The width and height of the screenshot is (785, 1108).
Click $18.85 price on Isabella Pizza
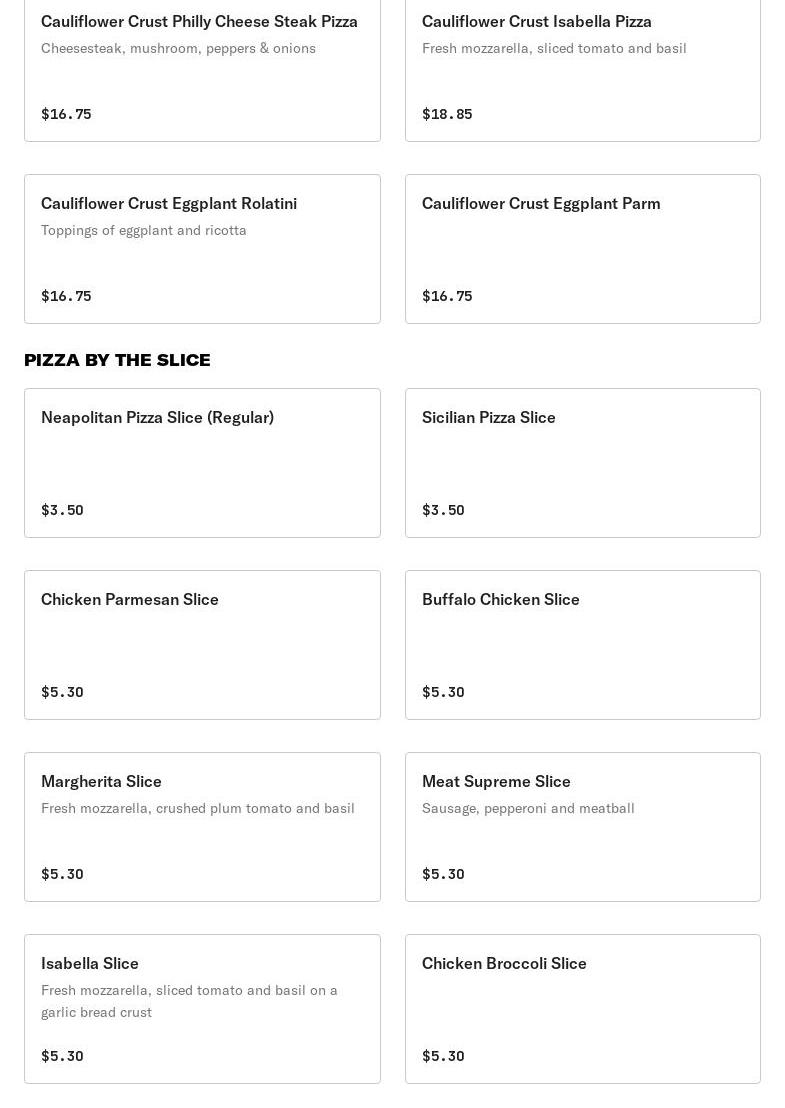tap(447, 114)
